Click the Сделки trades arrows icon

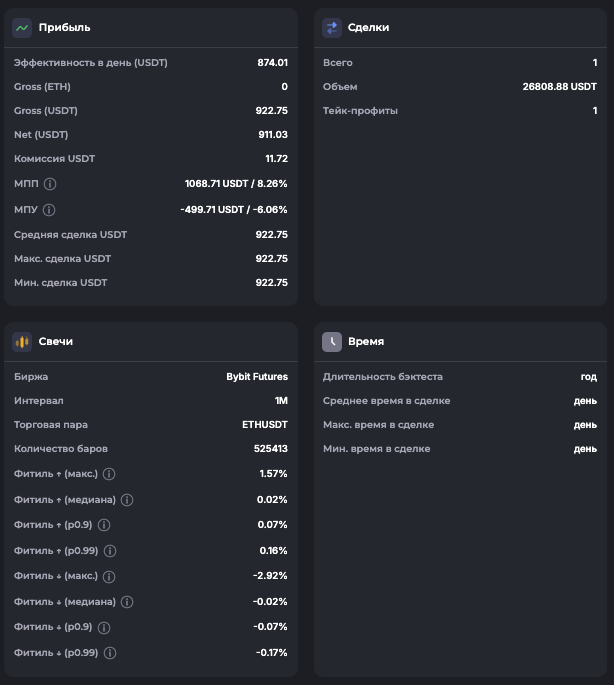pos(332,28)
